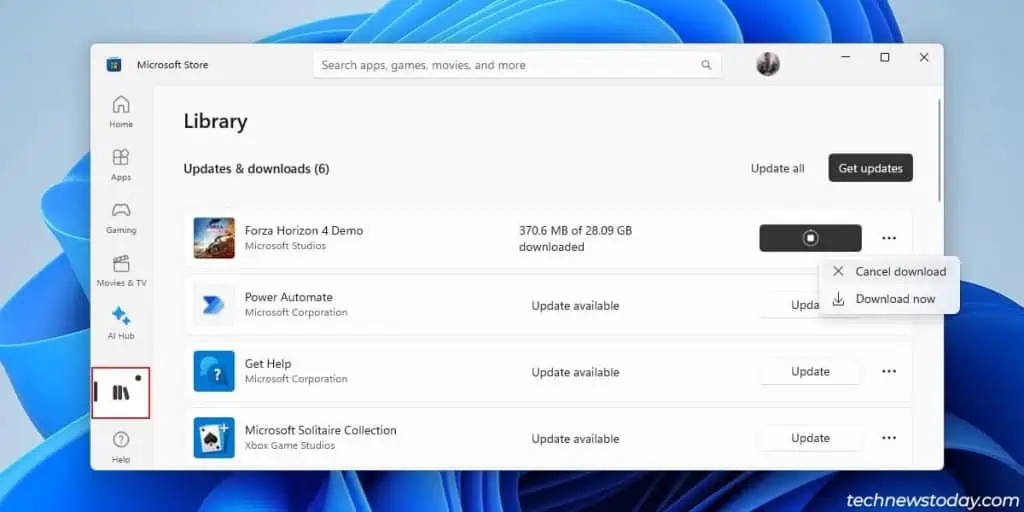Open more options for Microsoft Solitaire Collection
Viewport: 1024px width, 512px height.
pyautogui.click(x=889, y=438)
